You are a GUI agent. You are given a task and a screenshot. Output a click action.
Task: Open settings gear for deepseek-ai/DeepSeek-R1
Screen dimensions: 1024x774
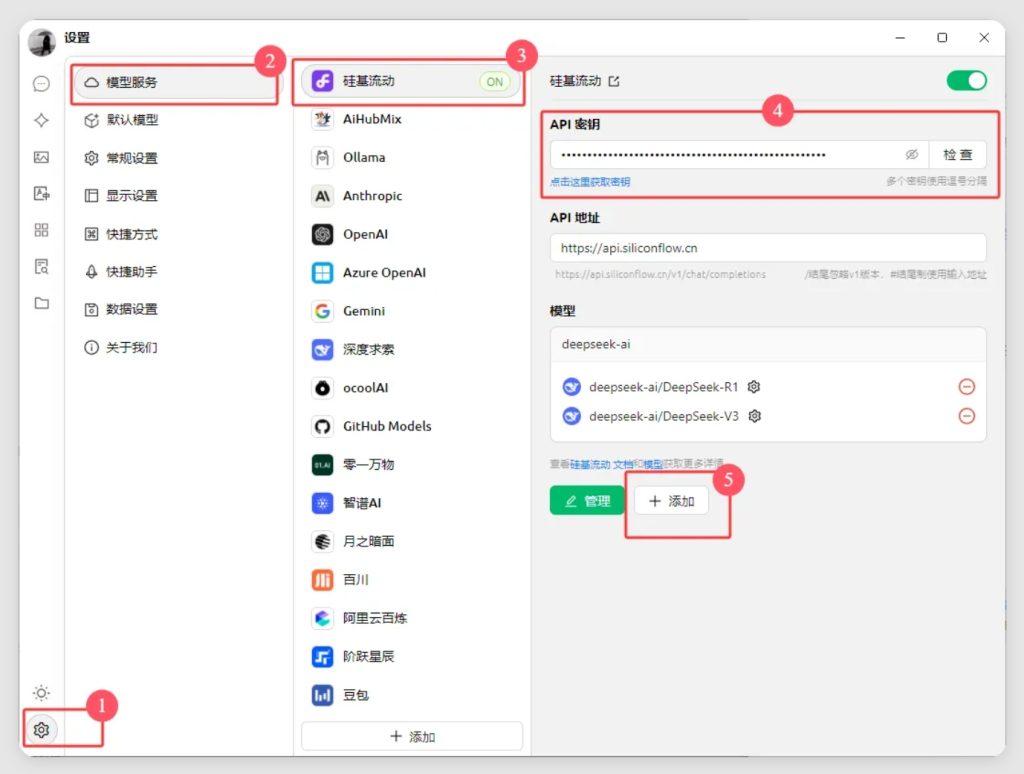(x=754, y=387)
